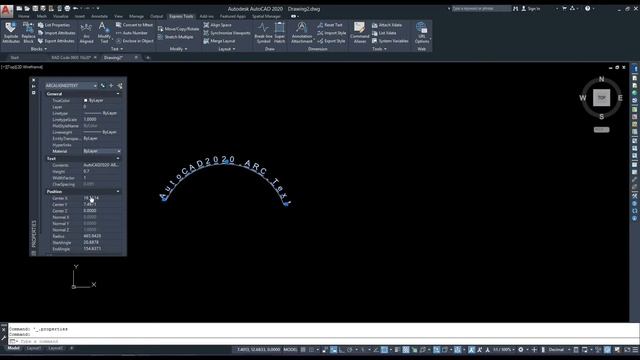
Task: Open workspace switching gear in status bar
Action: pos(521,350)
